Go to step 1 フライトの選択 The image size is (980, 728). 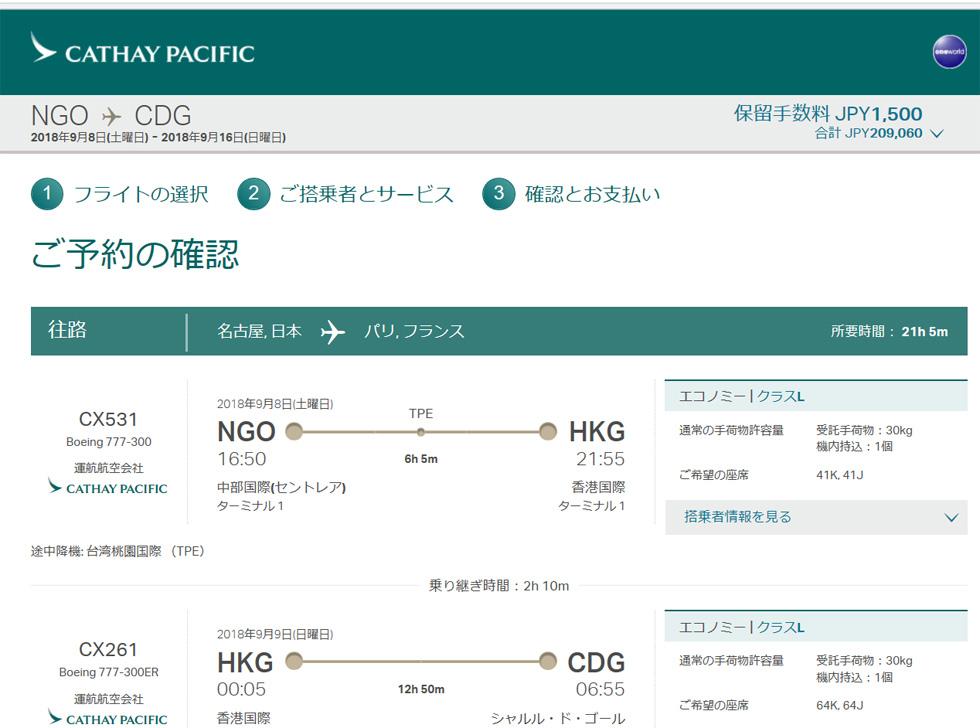click(119, 194)
